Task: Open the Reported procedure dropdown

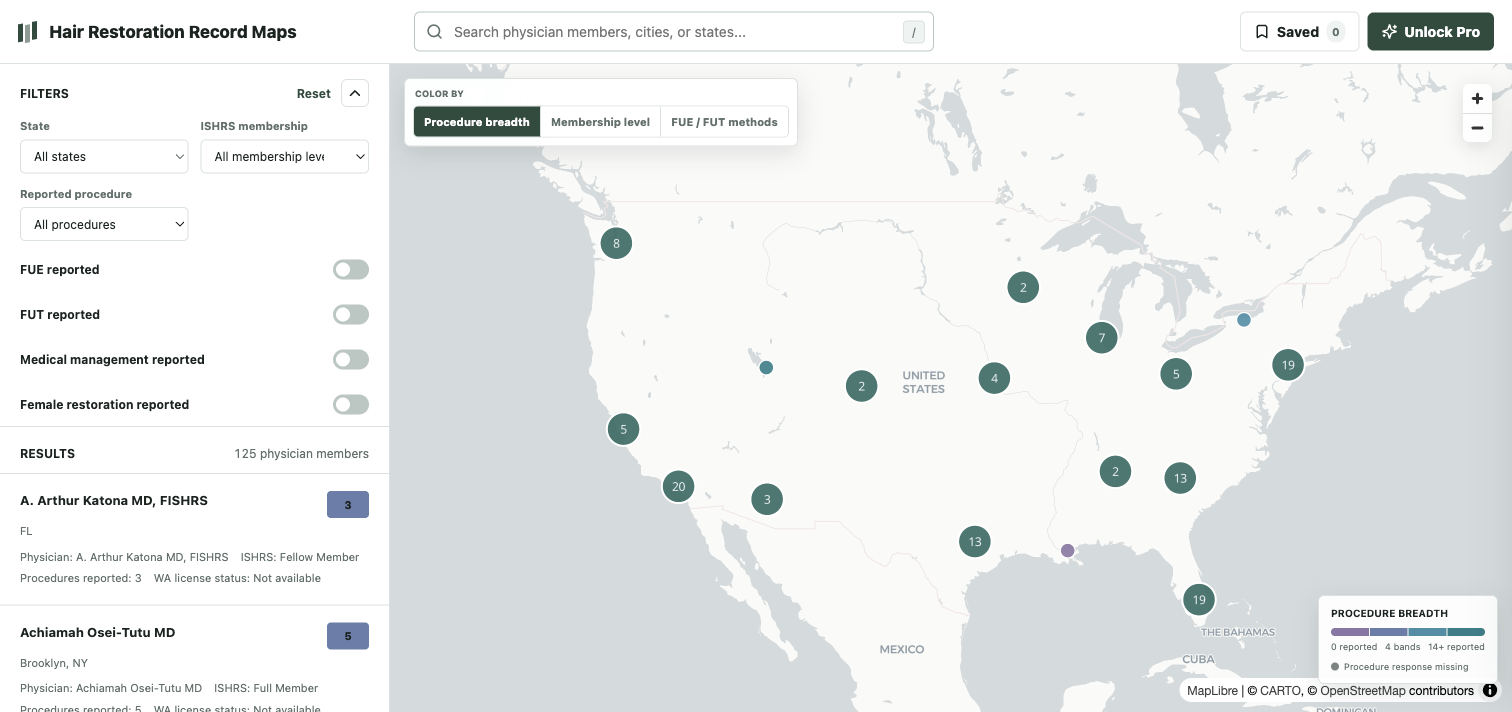Action: [x=104, y=224]
